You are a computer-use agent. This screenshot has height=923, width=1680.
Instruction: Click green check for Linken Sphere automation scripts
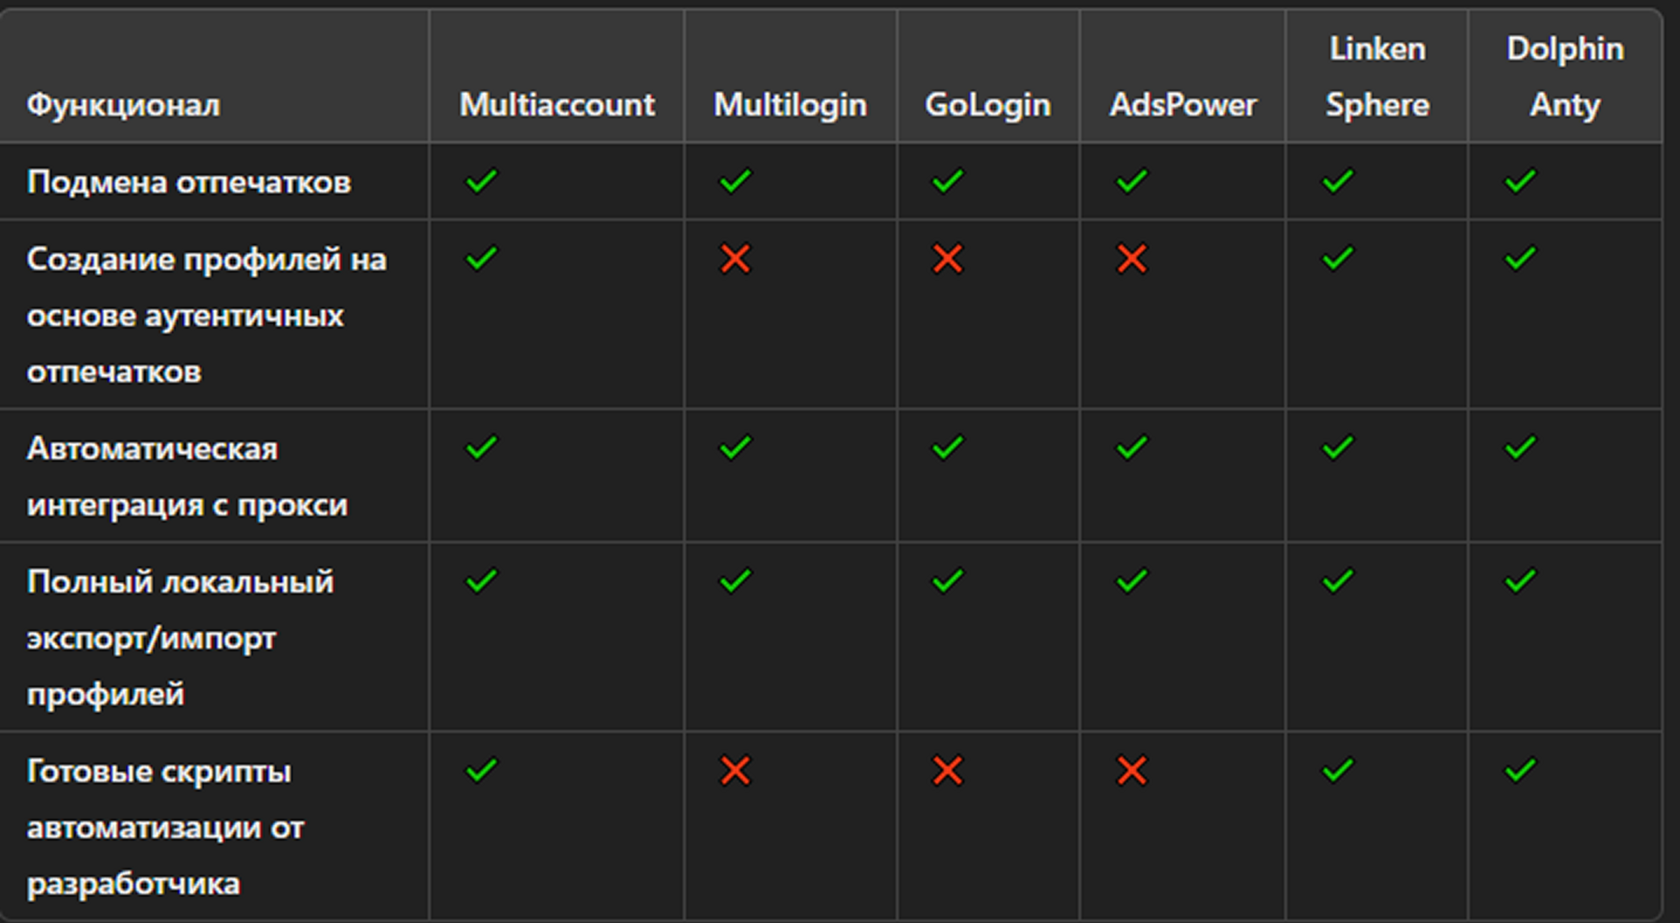click(1338, 770)
